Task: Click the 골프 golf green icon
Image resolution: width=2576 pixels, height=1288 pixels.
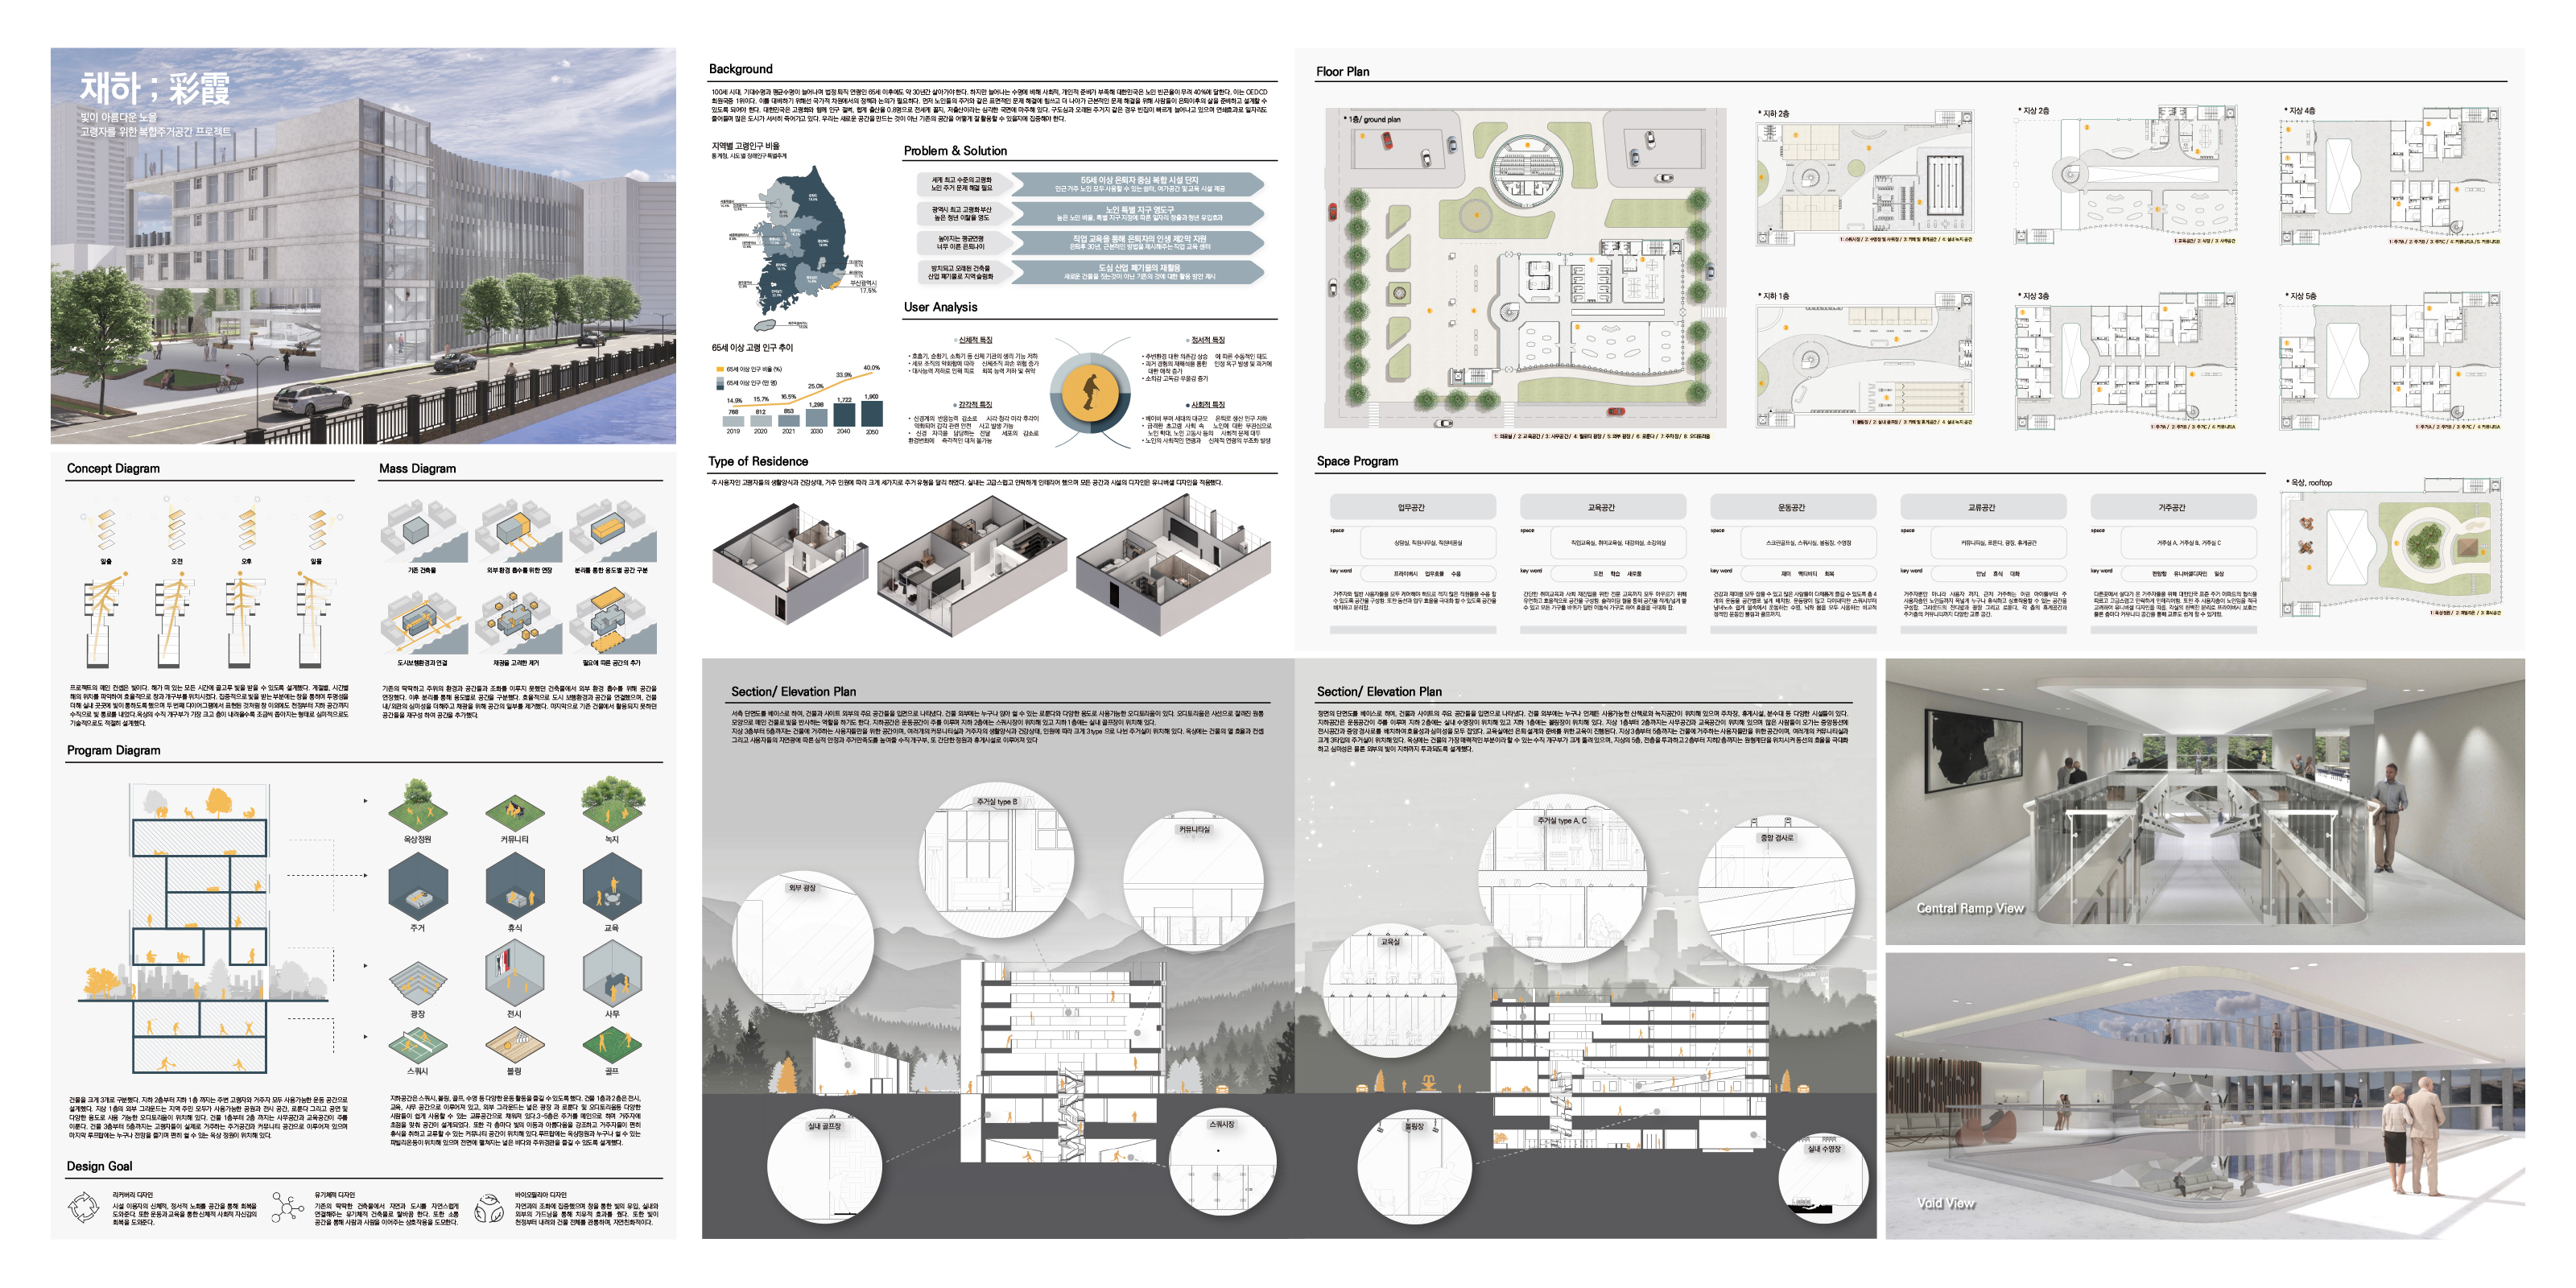Action: tap(612, 1044)
